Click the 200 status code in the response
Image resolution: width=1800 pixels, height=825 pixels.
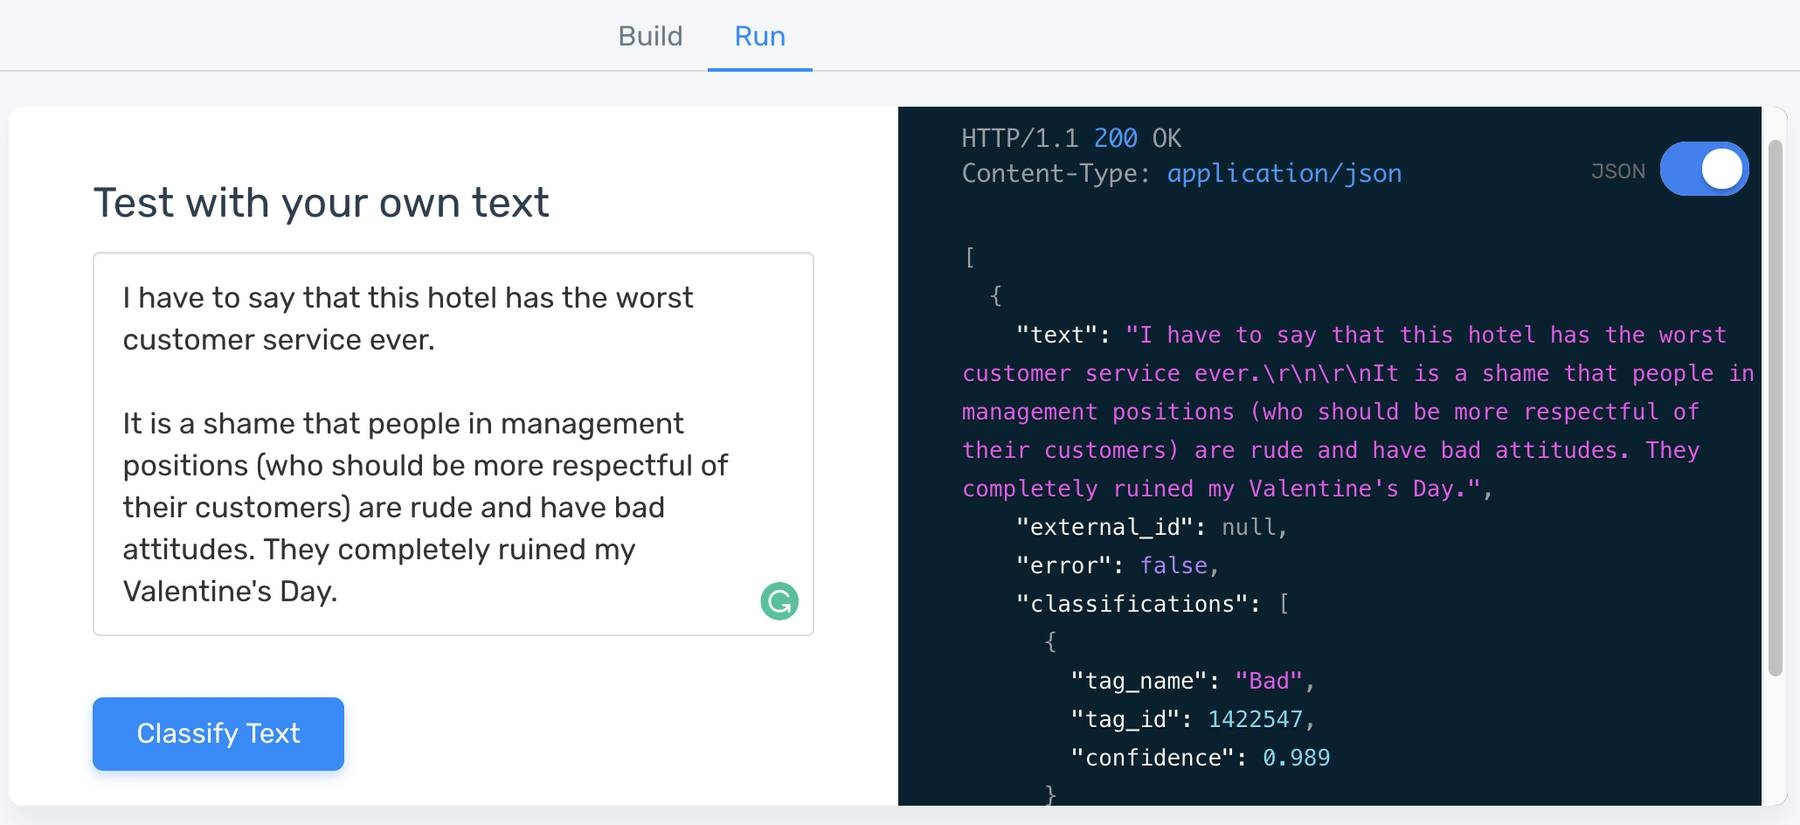tap(1115, 138)
